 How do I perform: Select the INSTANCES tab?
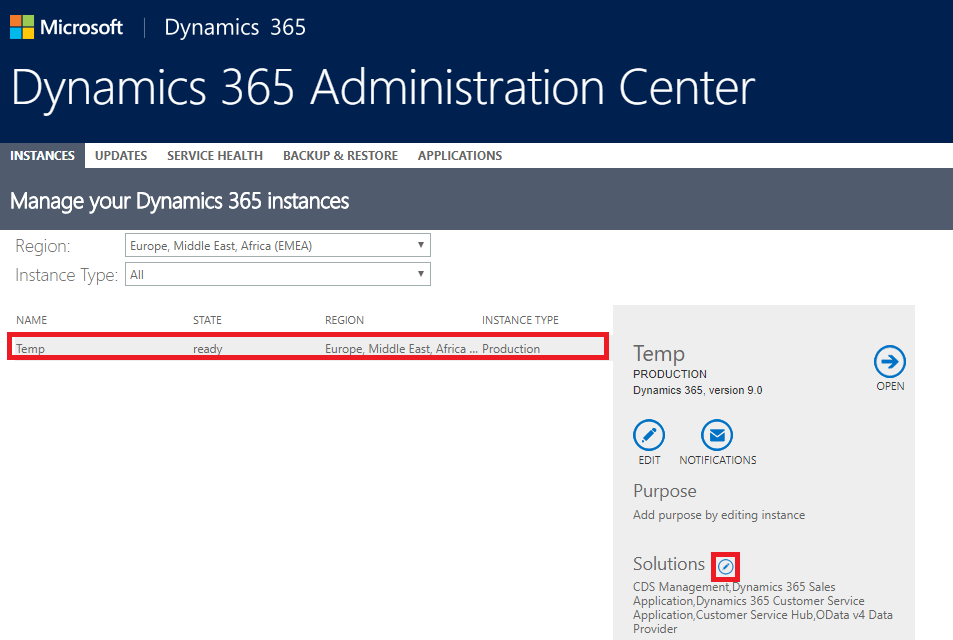(43, 156)
